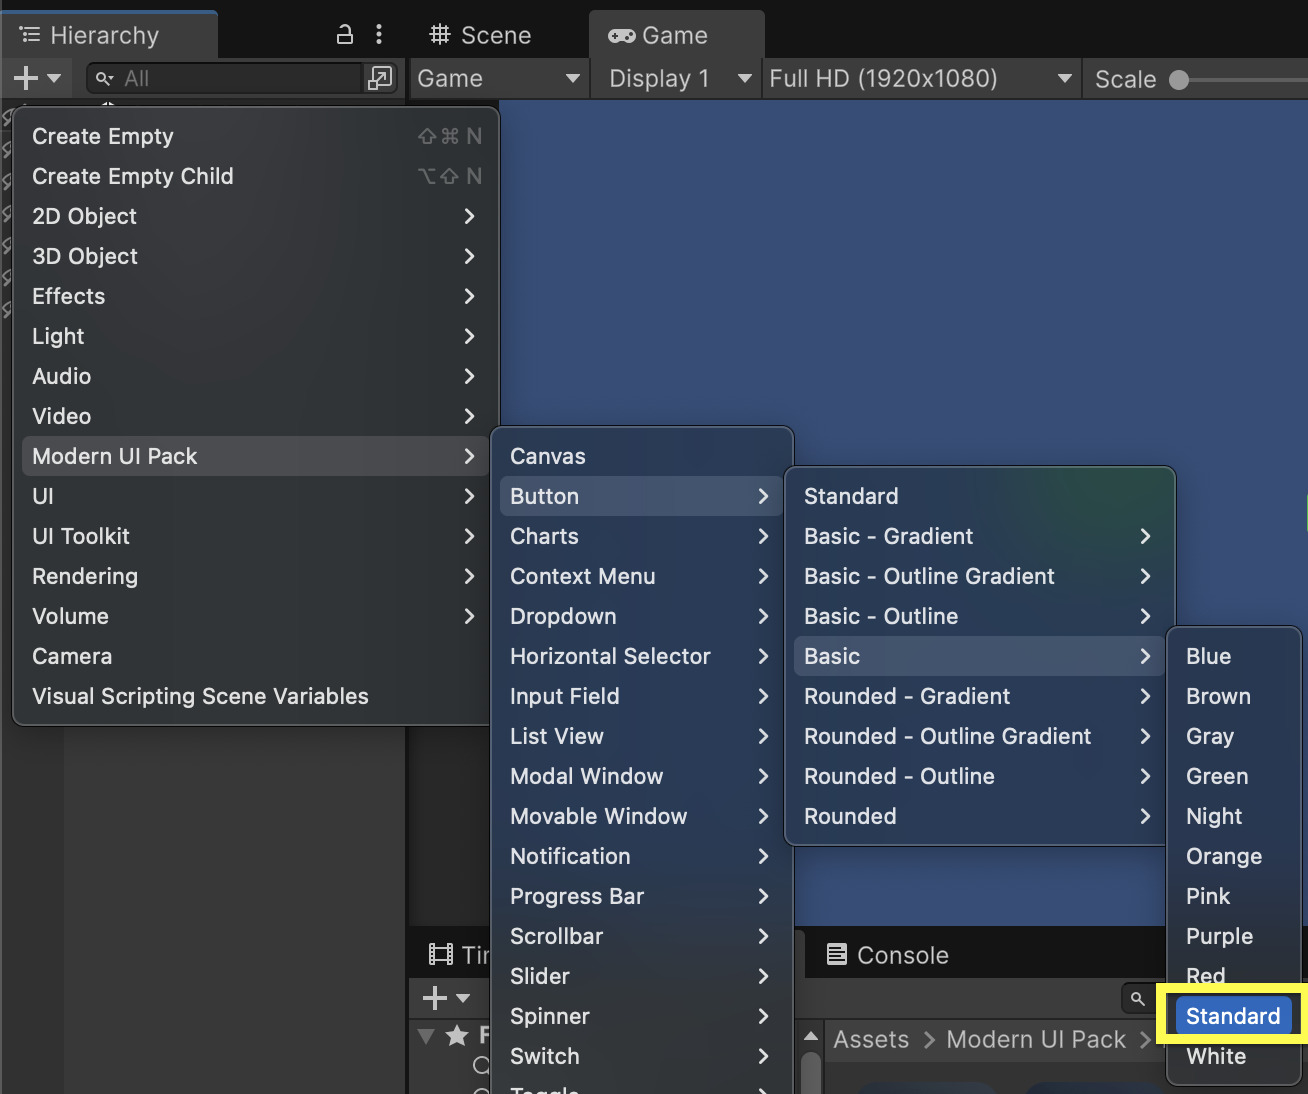Click the Favorites star icon in Project panel
The image size is (1308, 1094).
click(x=457, y=1036)
